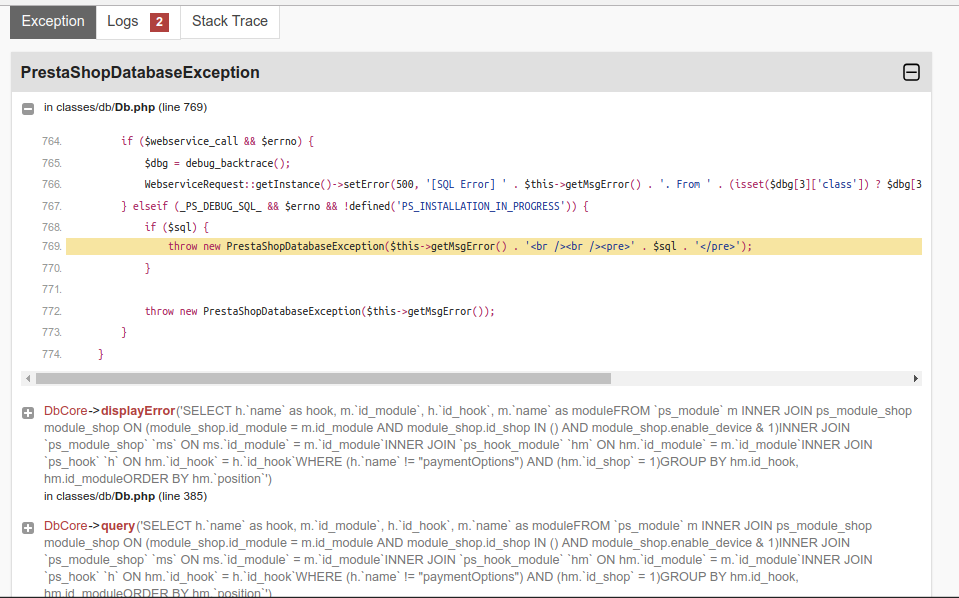
Task: Click the code horizontal scrollbar thumb
Action: 323,378
